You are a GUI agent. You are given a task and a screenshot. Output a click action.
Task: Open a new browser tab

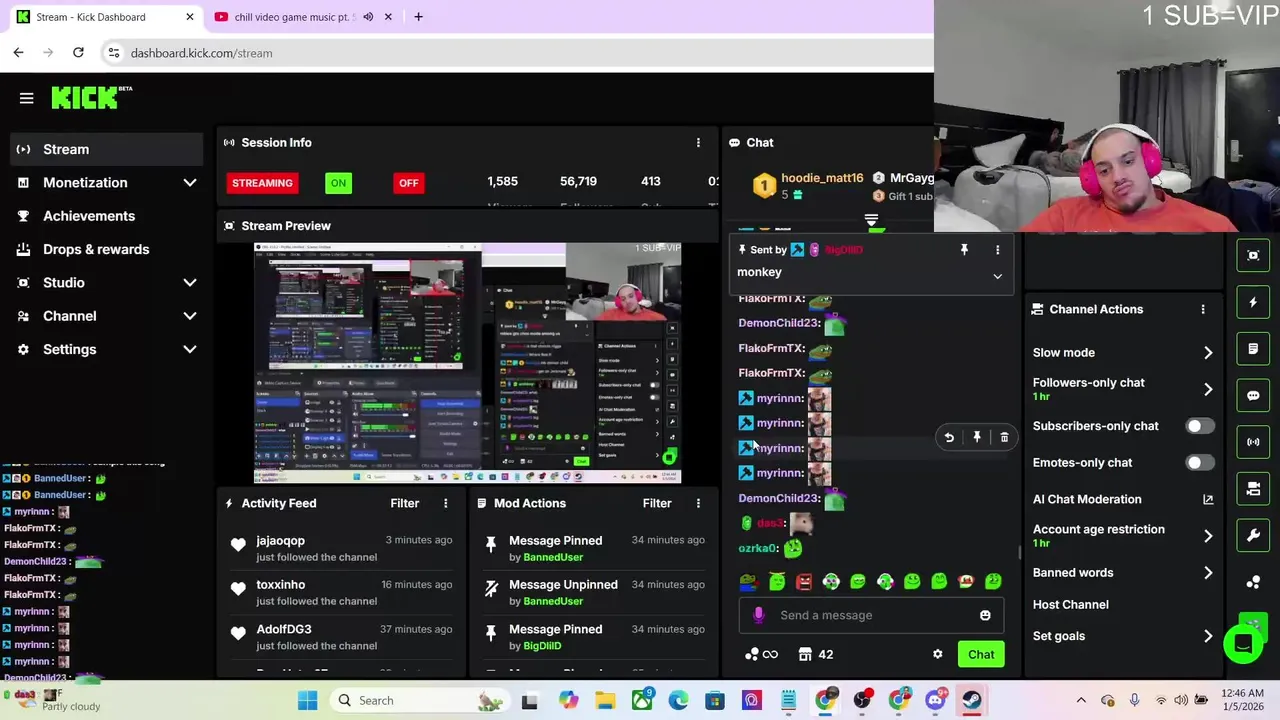418,17
